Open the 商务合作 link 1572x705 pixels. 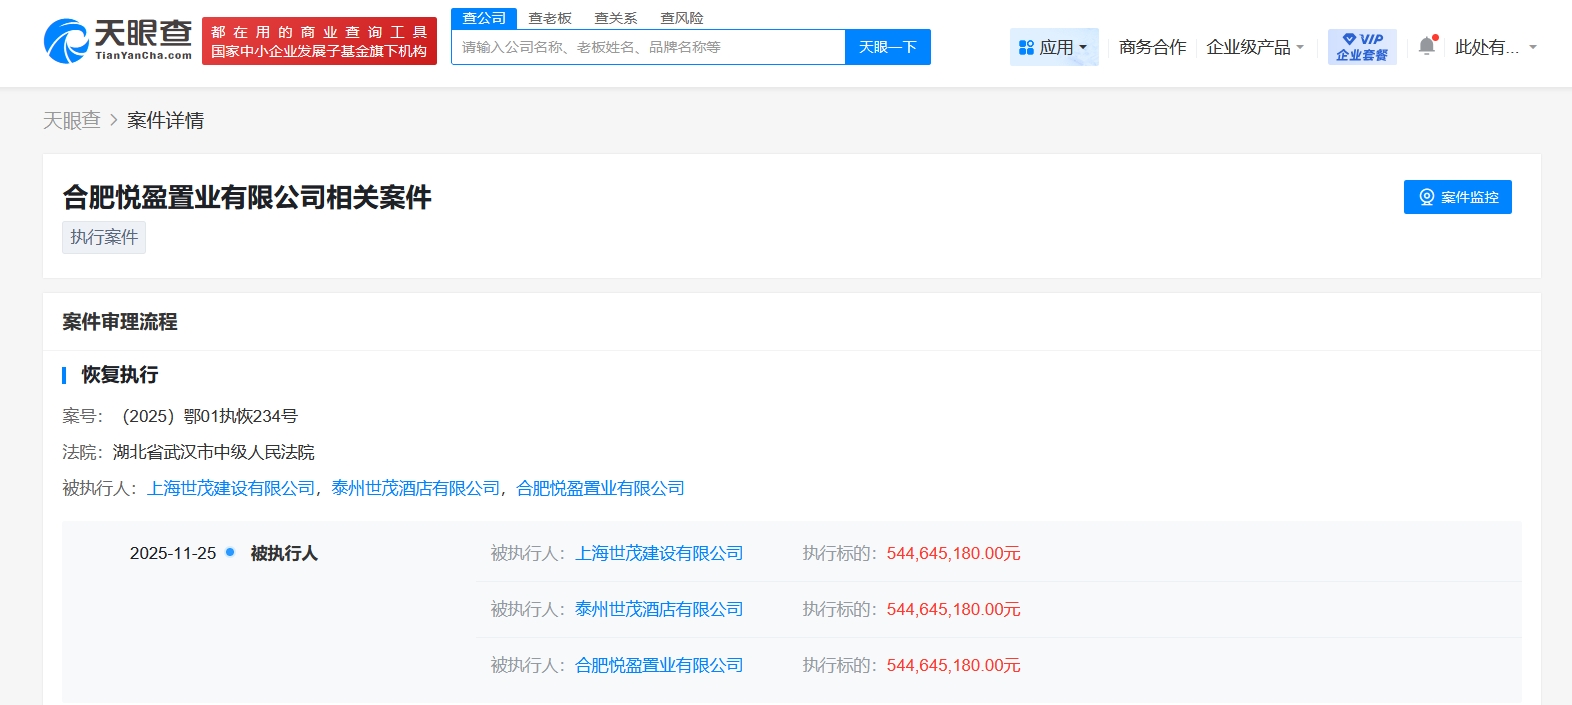1152,47
